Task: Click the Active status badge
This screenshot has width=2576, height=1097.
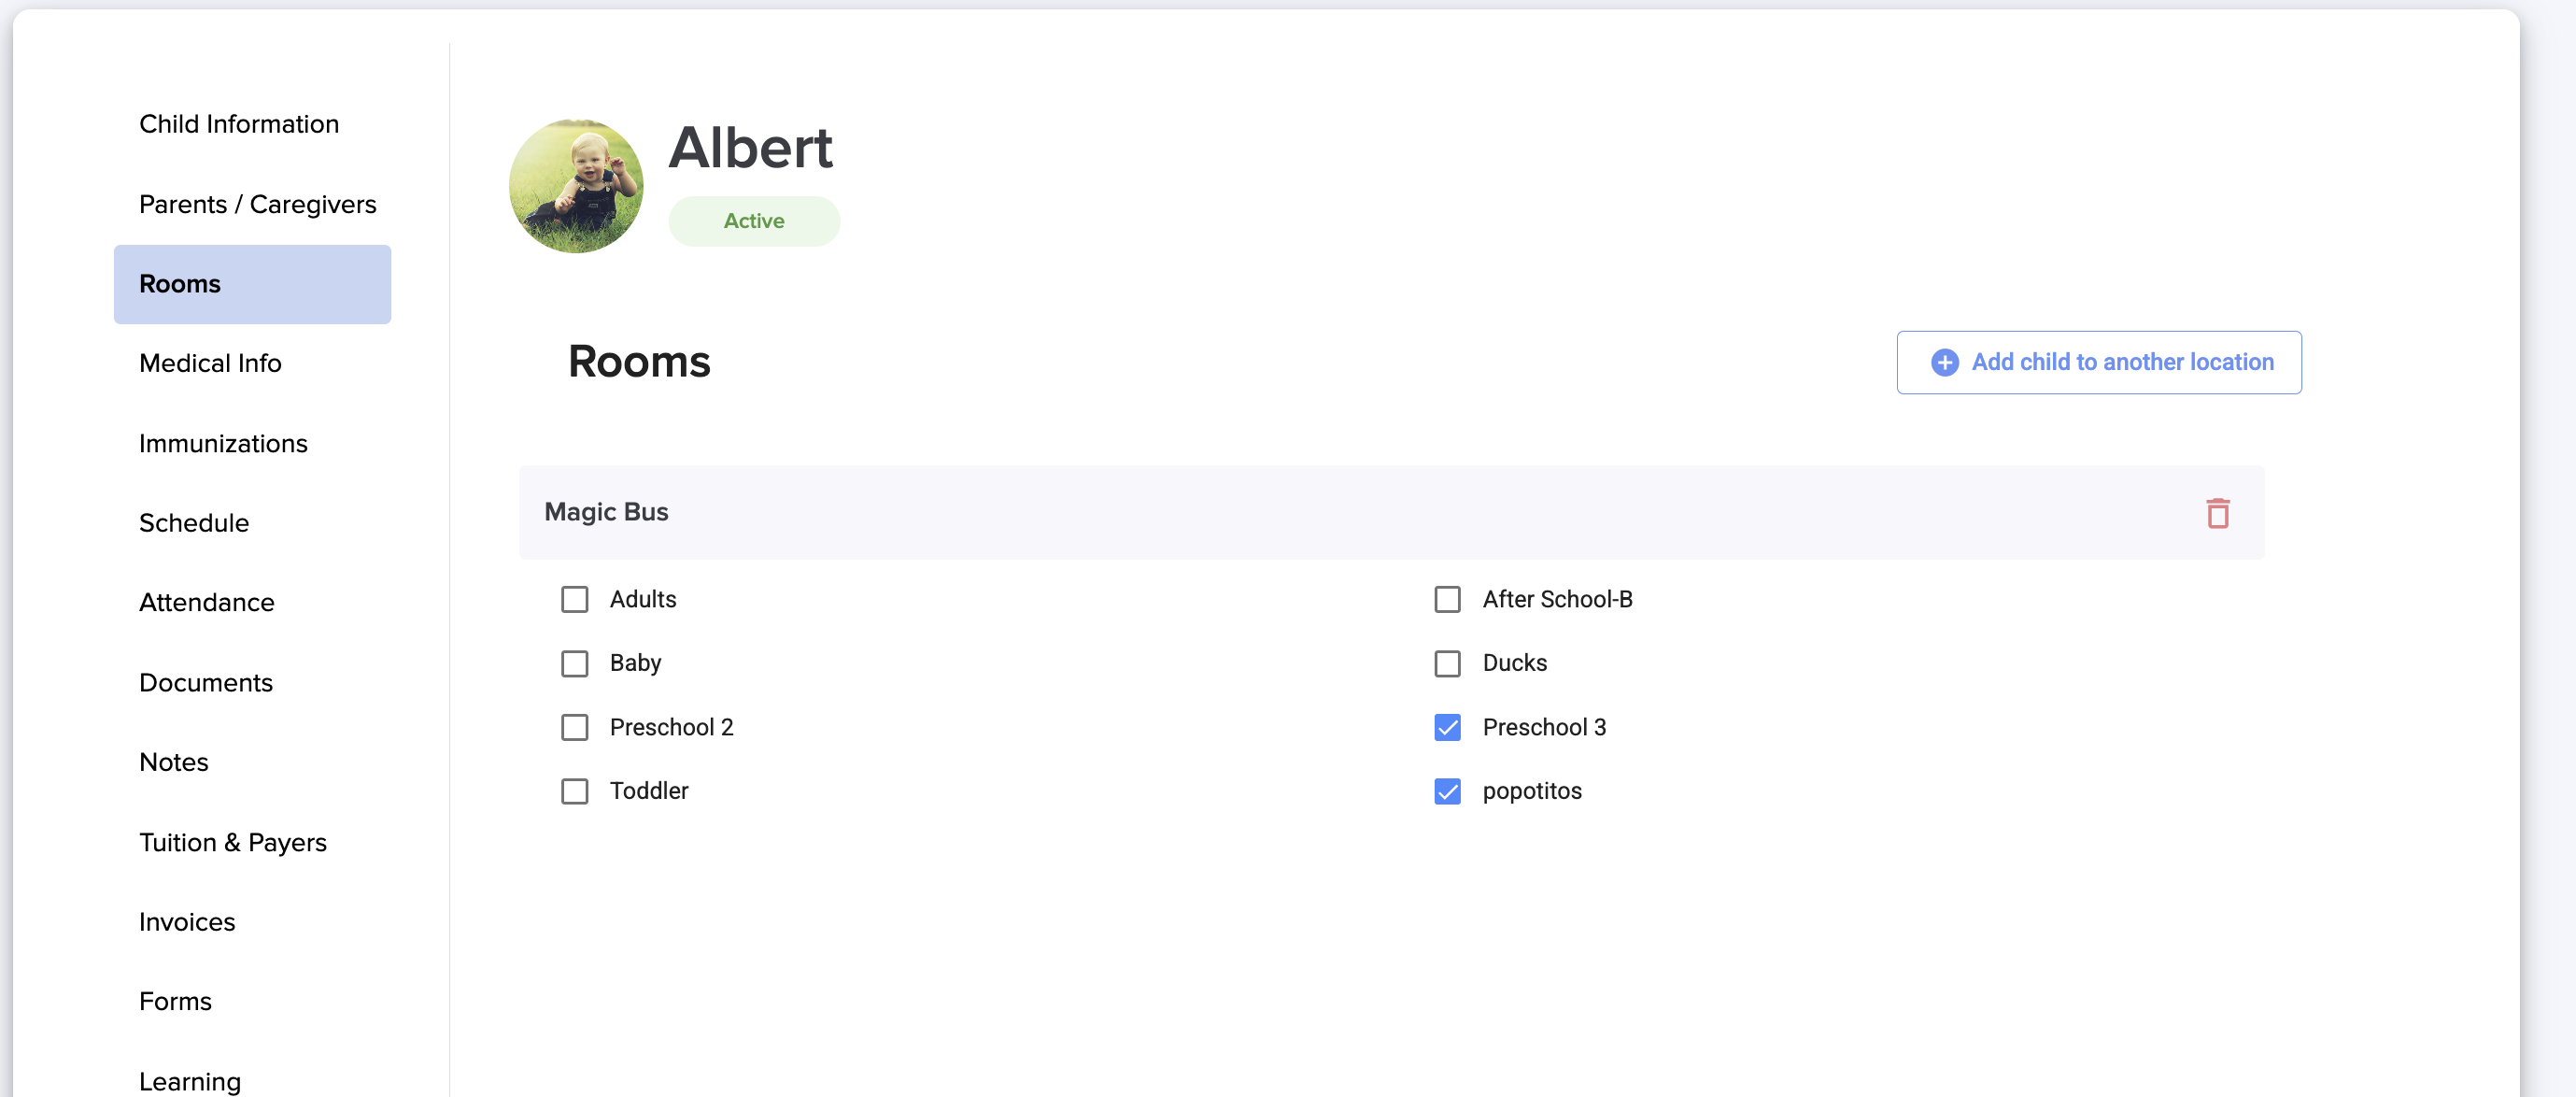Action: coord(754,221)
